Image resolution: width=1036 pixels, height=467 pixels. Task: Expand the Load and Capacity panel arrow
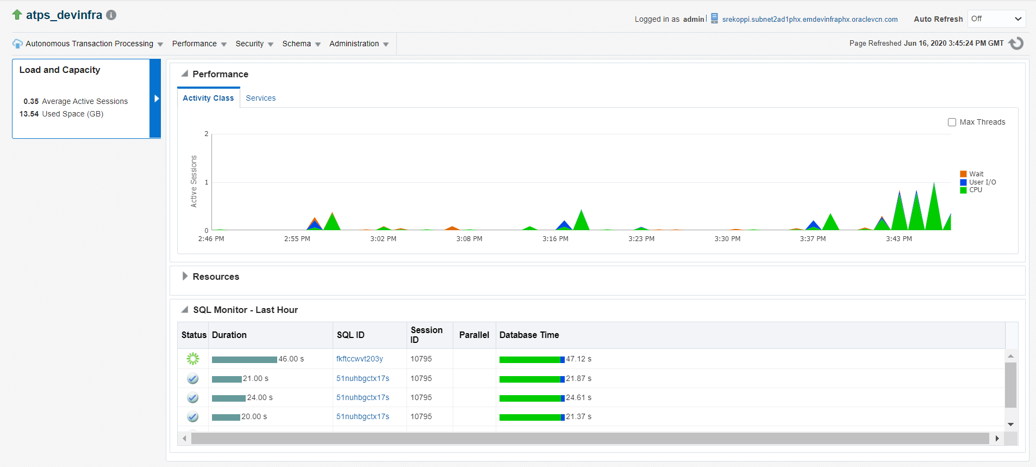[156, 98]
